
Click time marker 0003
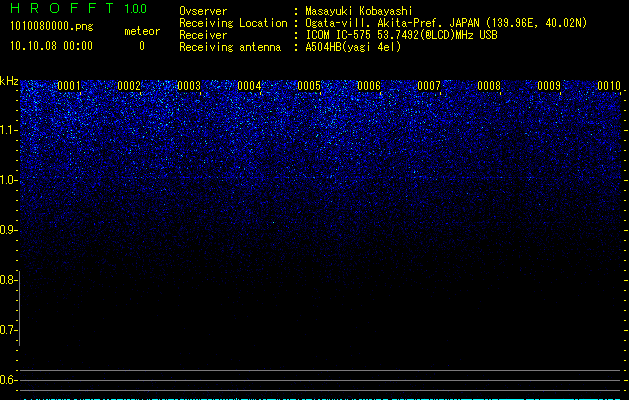click(189, 86)
